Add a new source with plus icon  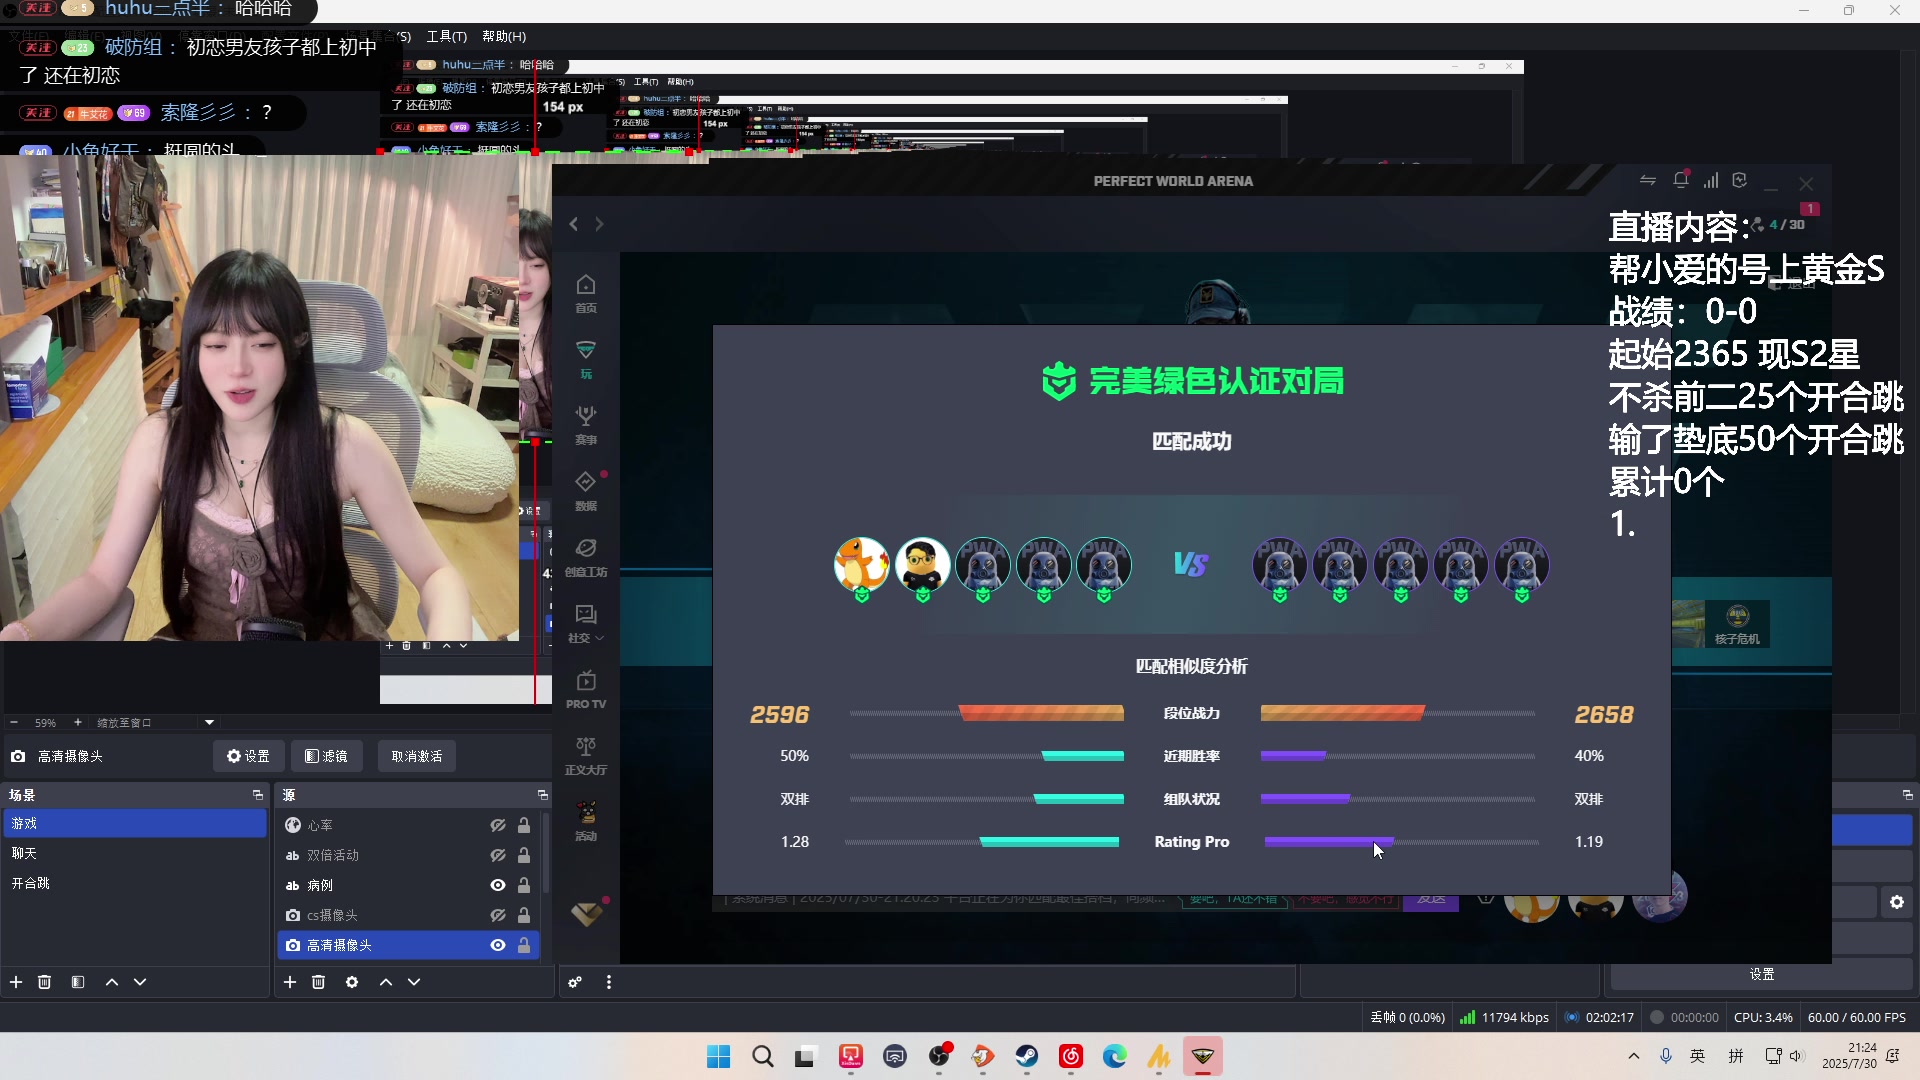coord(290,982)
